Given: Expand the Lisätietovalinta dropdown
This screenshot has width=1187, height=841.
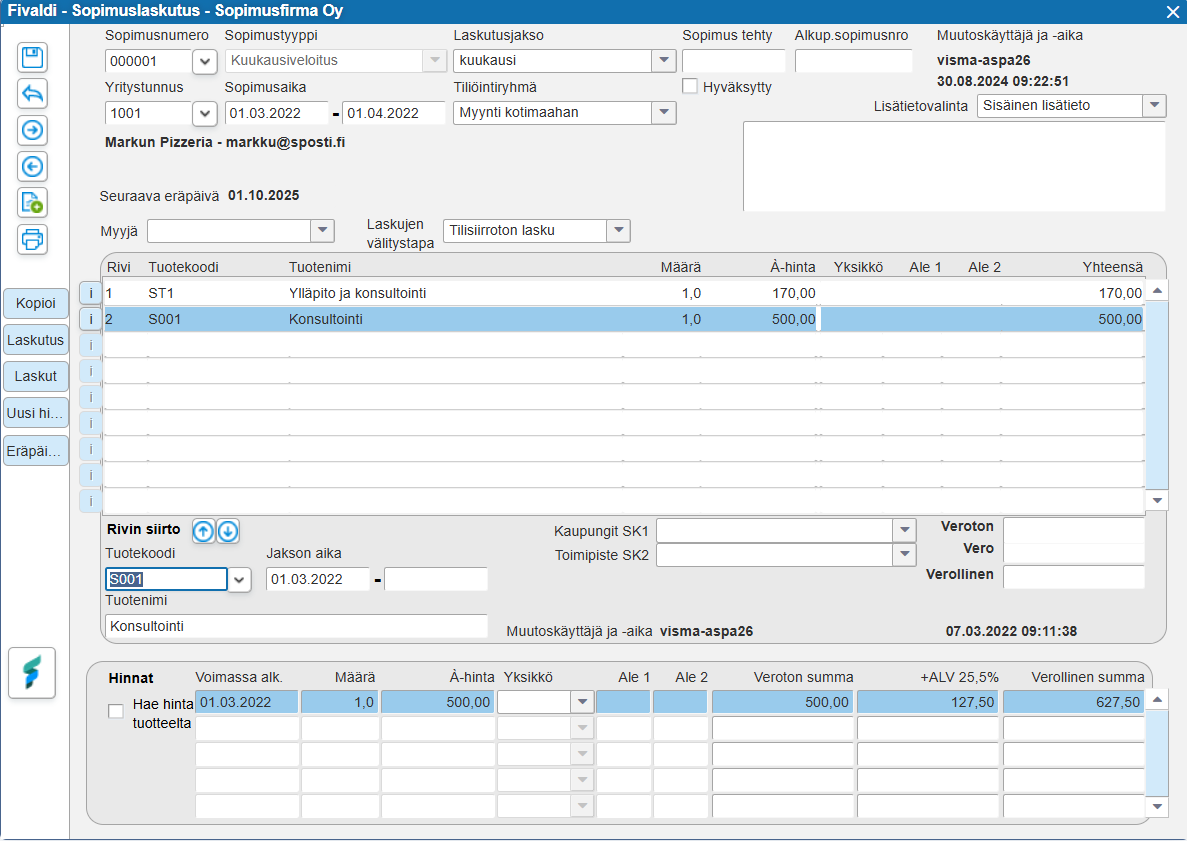Looking at the screenshot, I should coord(1154,106).
